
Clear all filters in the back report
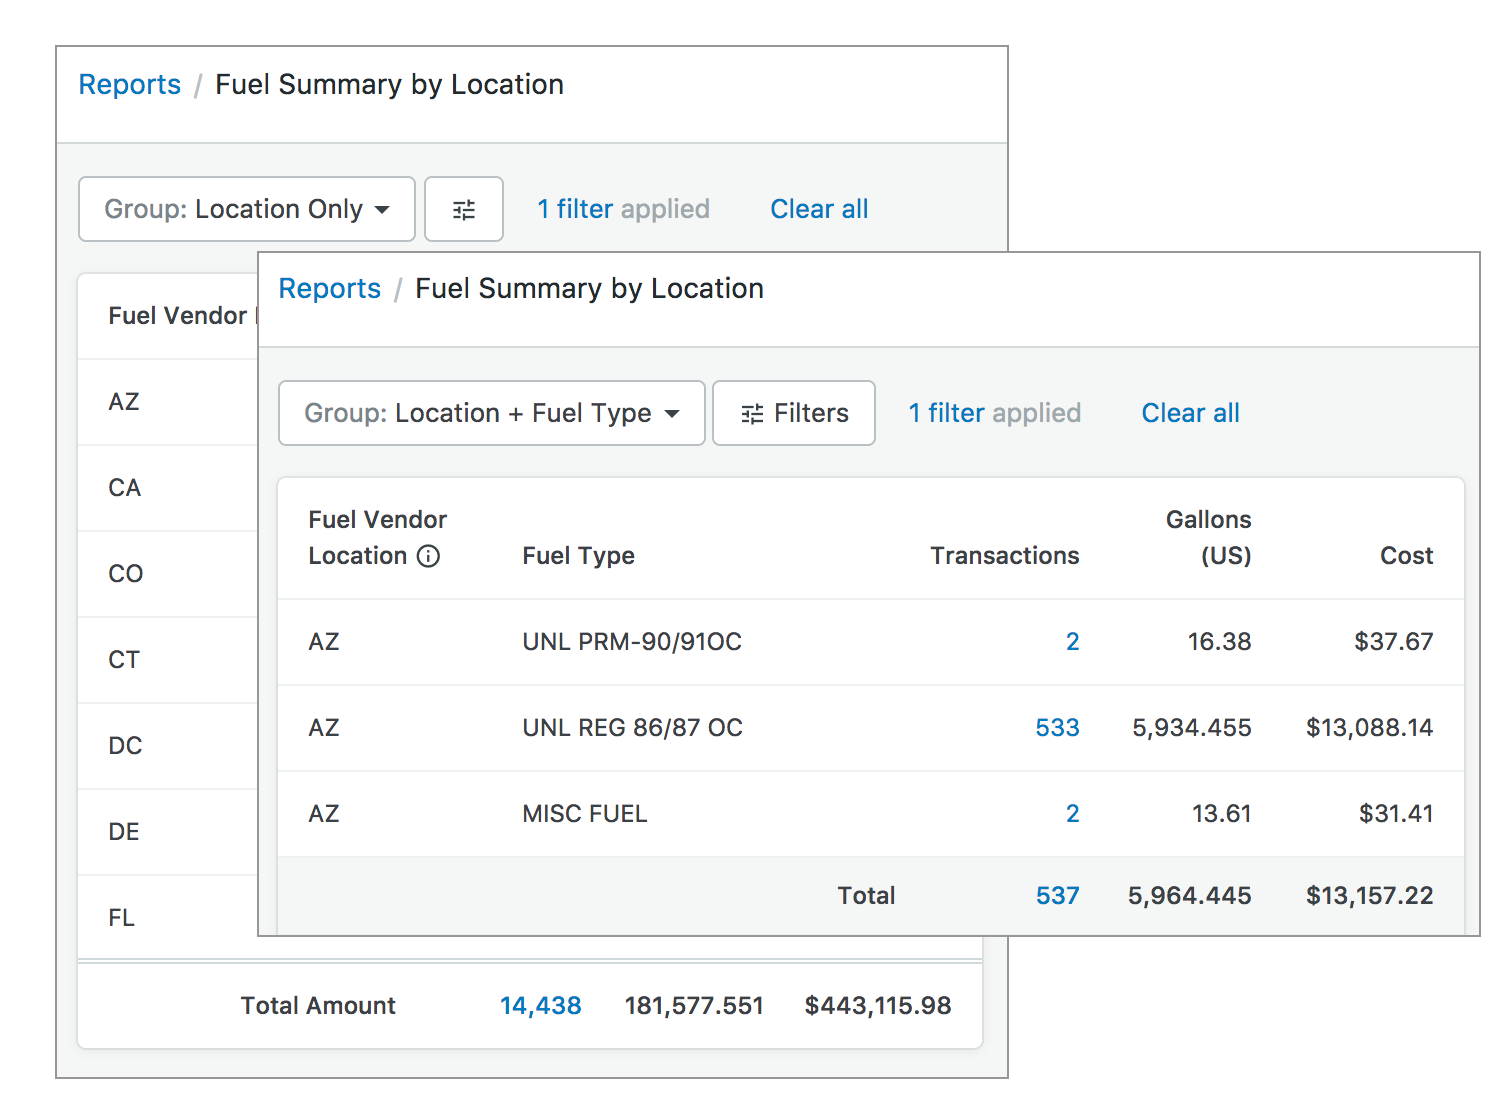point(819,210)
